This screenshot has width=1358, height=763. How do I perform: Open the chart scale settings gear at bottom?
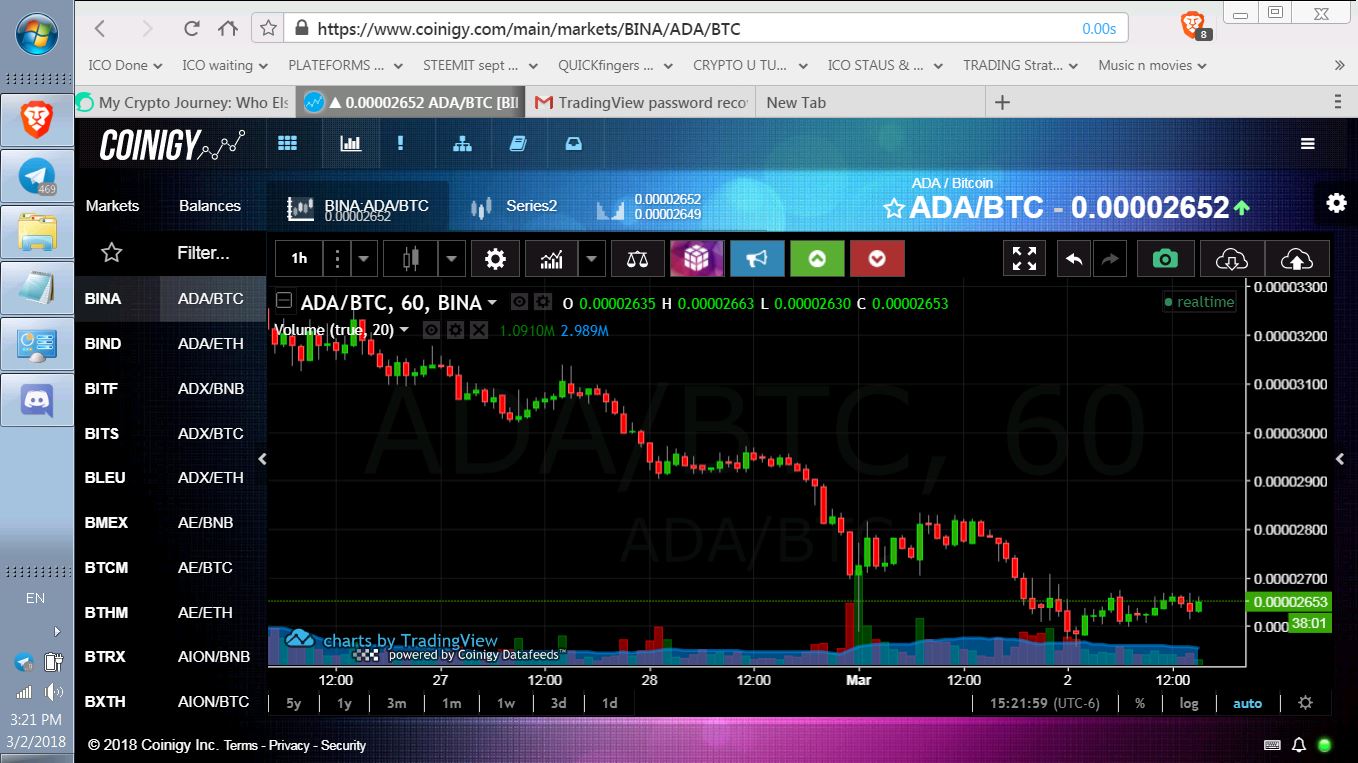[1305, 703]
